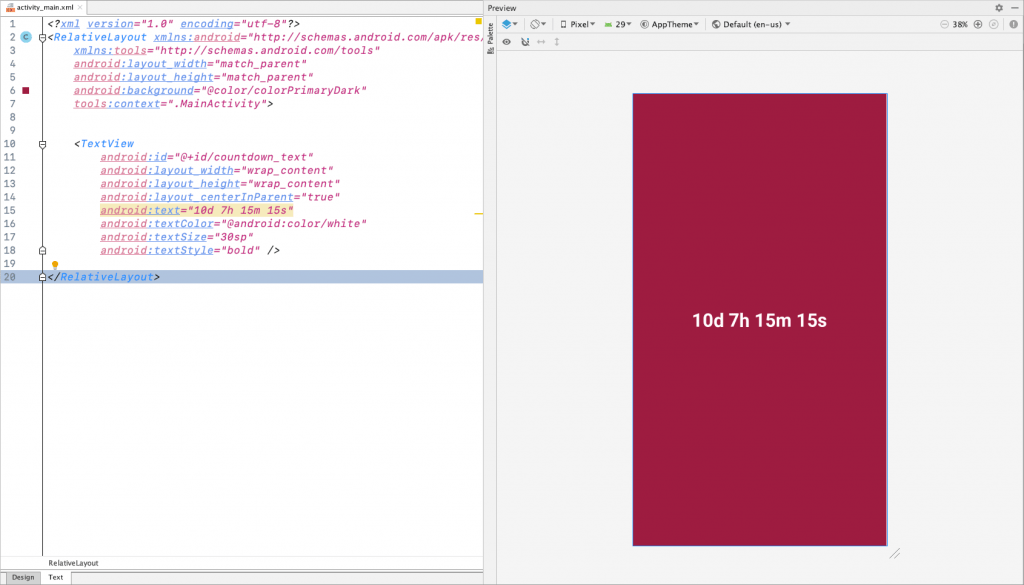
Task: Open the Pixel device dropdown
Action: (x=580, y=24)
